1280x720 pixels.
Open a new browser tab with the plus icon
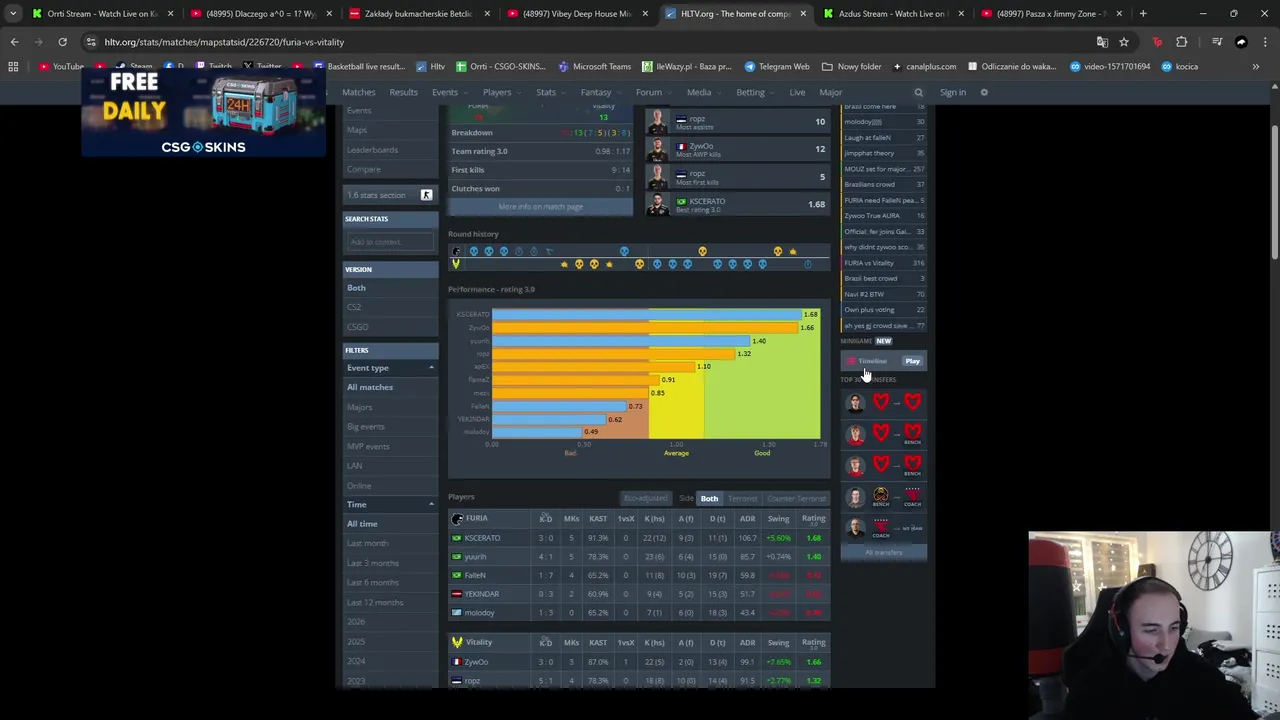point(1143,14)
